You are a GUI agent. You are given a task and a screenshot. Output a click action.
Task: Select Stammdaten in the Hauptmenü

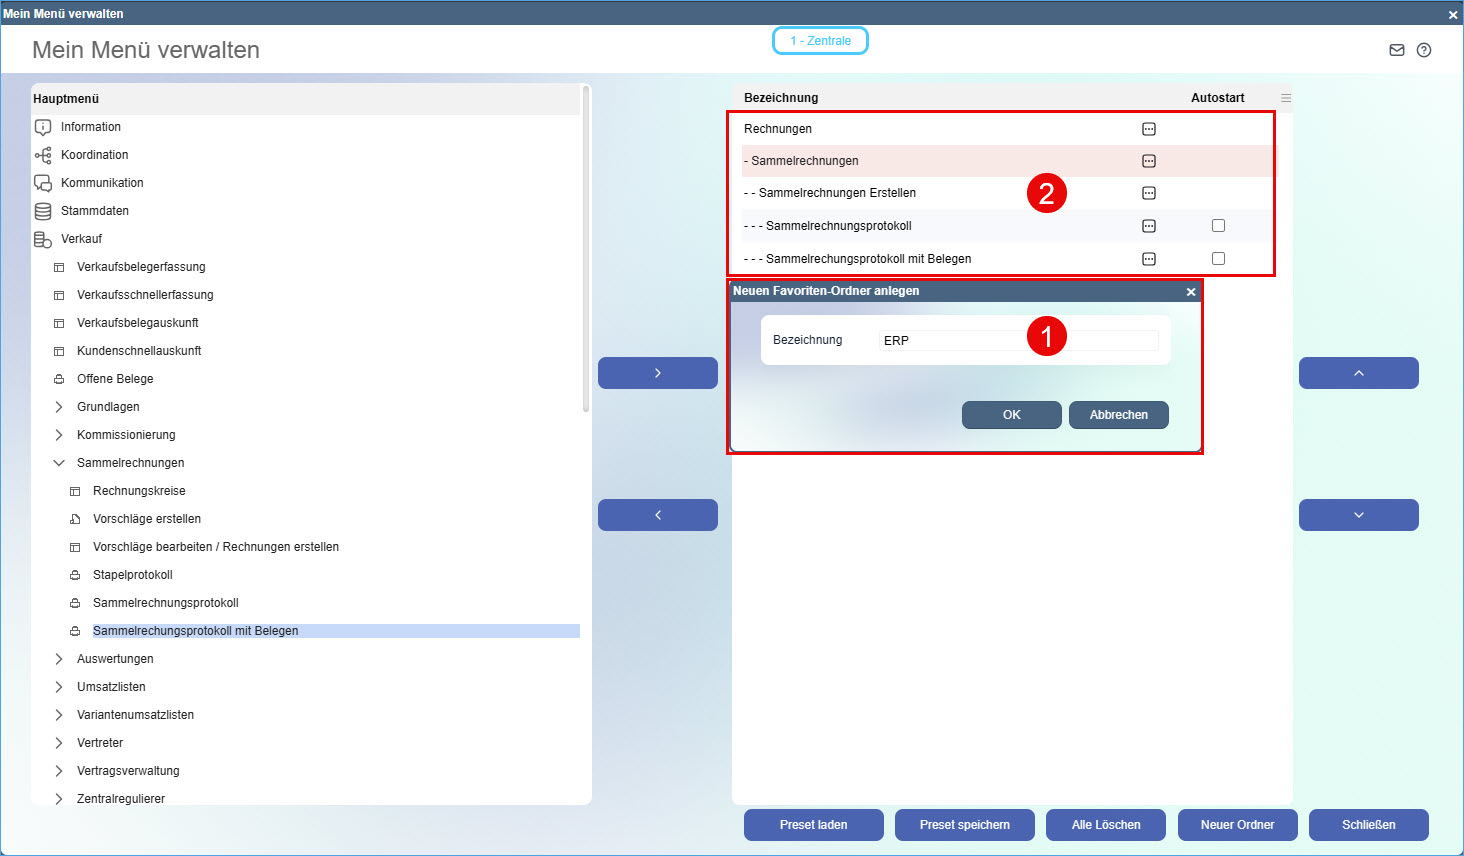pyautogui.click(x=95, y=211)
